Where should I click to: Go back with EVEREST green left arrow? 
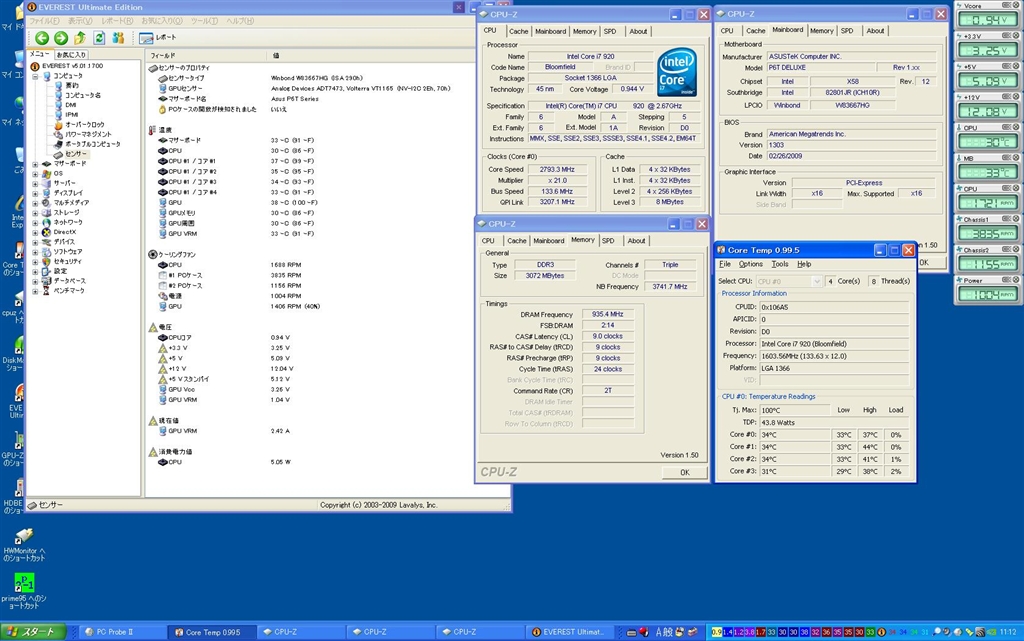(42, 39)
